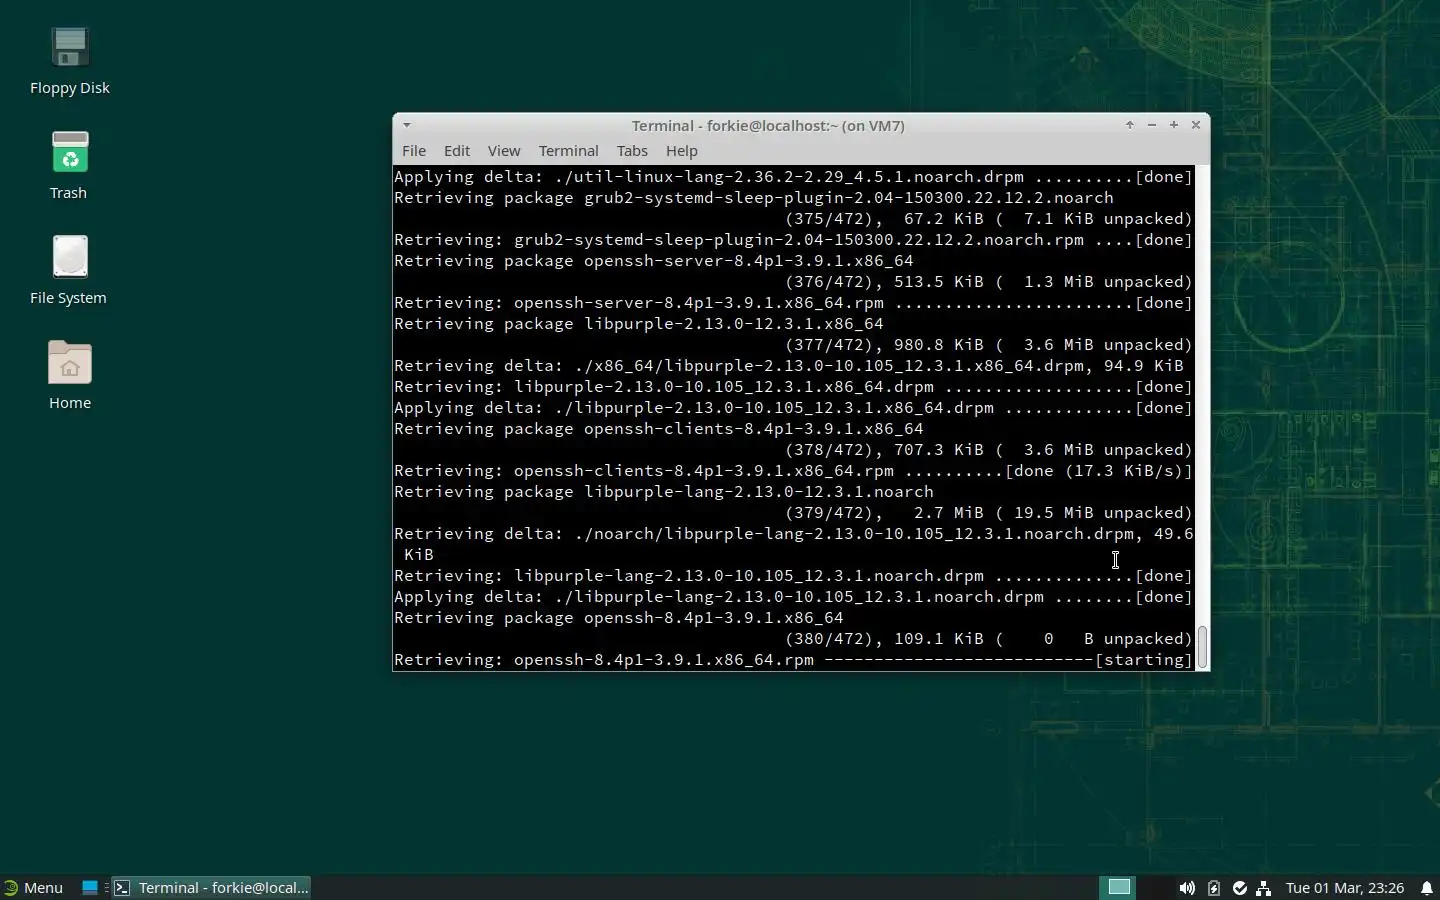Open the volume control tray icon

[1187, 887]
